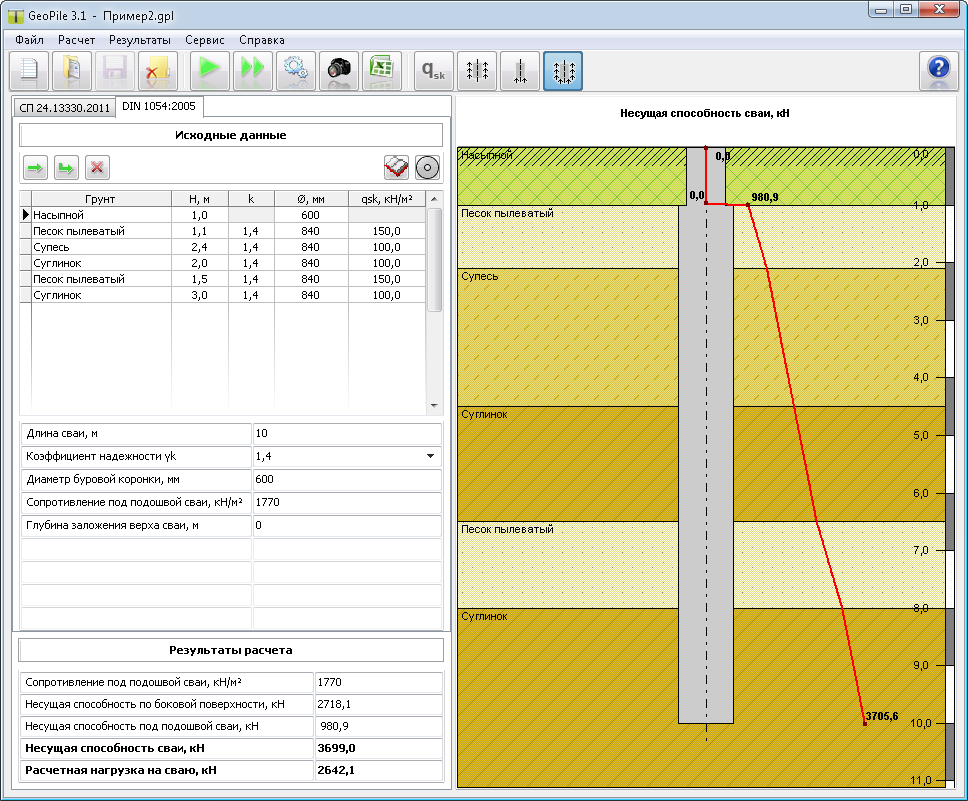Click the Длина сваи input field
This screenshot has height=801, width=968.
point(347,434)
